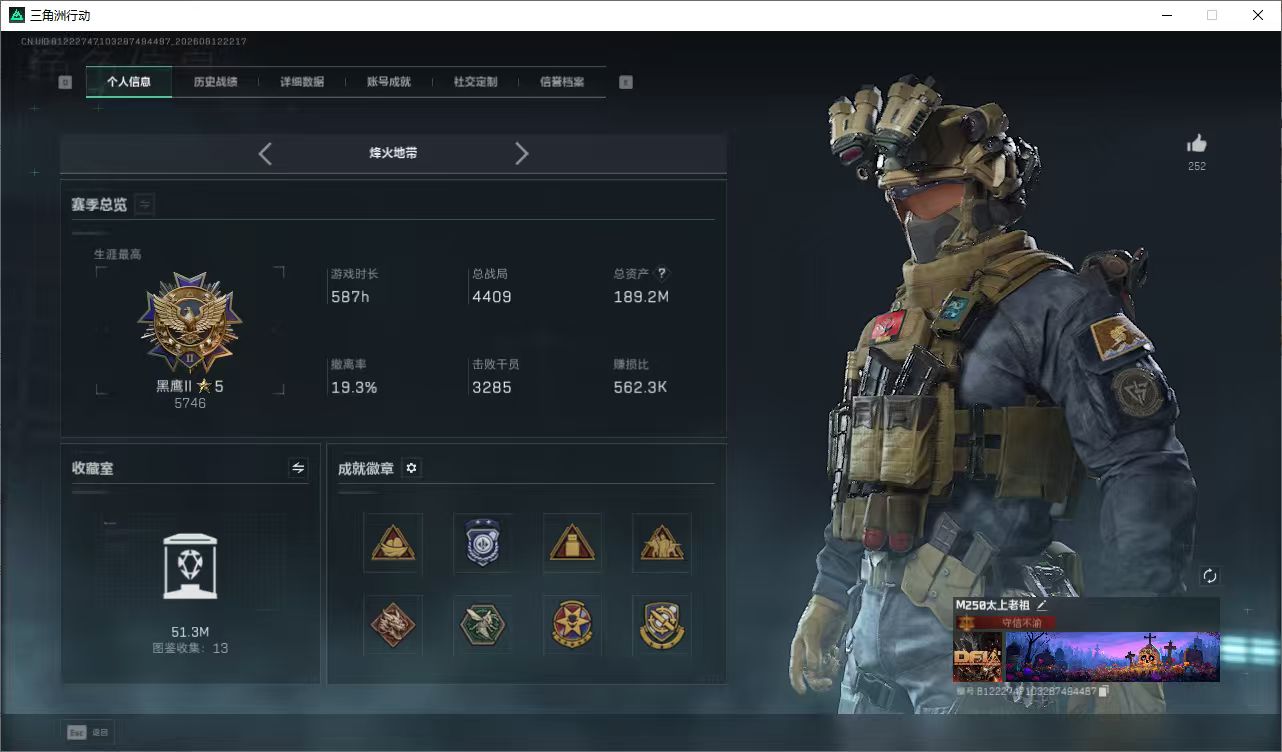Maximize the 三角洲行动 window
This screenshot has height=752, width=1282.
[x=1212, y=15]
